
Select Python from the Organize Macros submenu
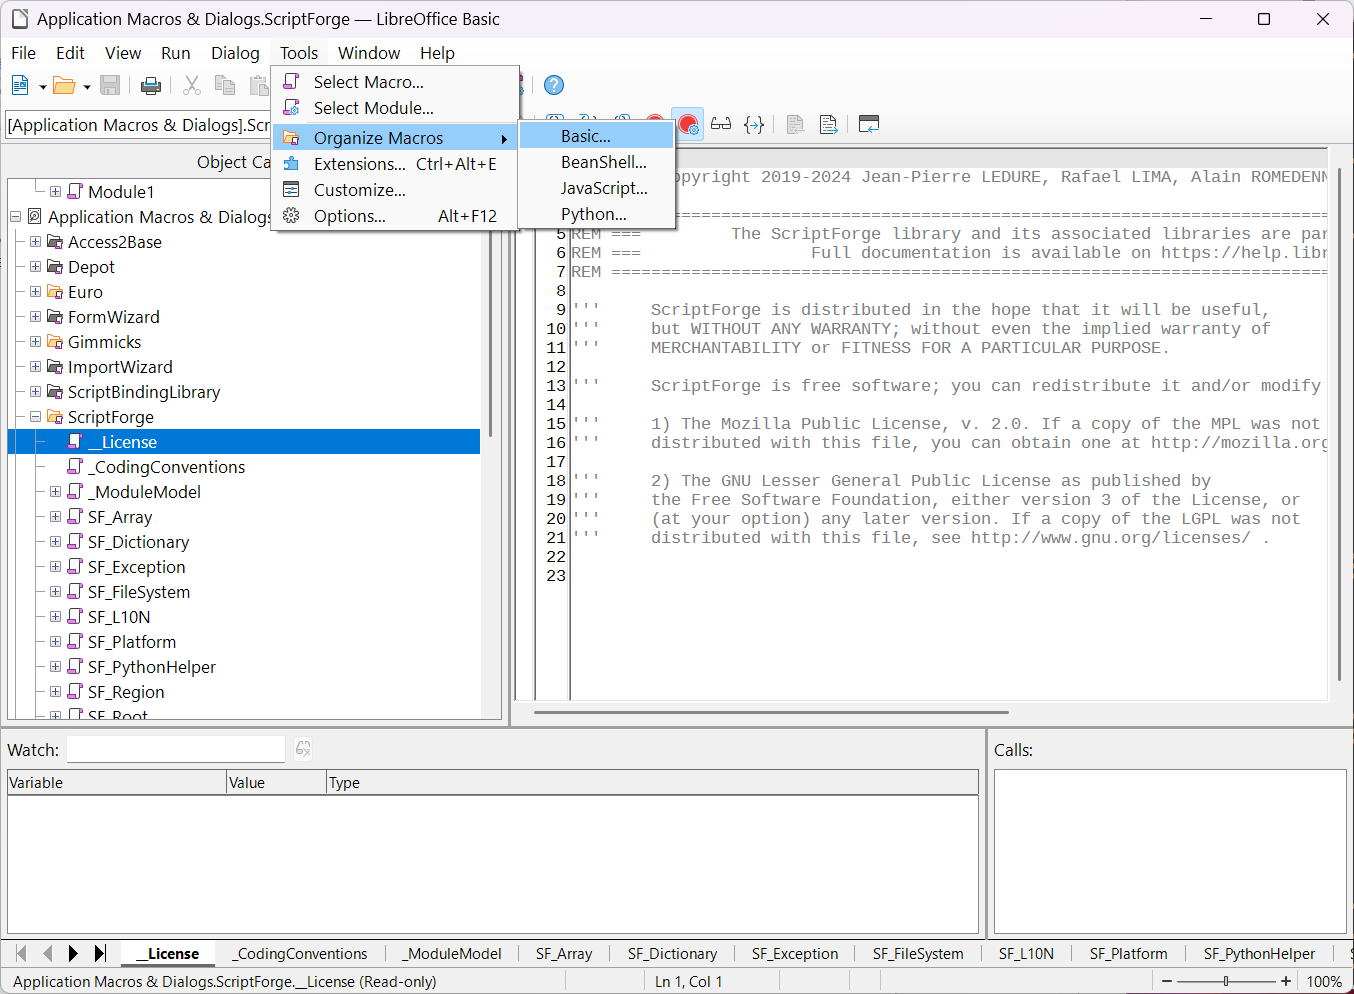pos(596,213)
